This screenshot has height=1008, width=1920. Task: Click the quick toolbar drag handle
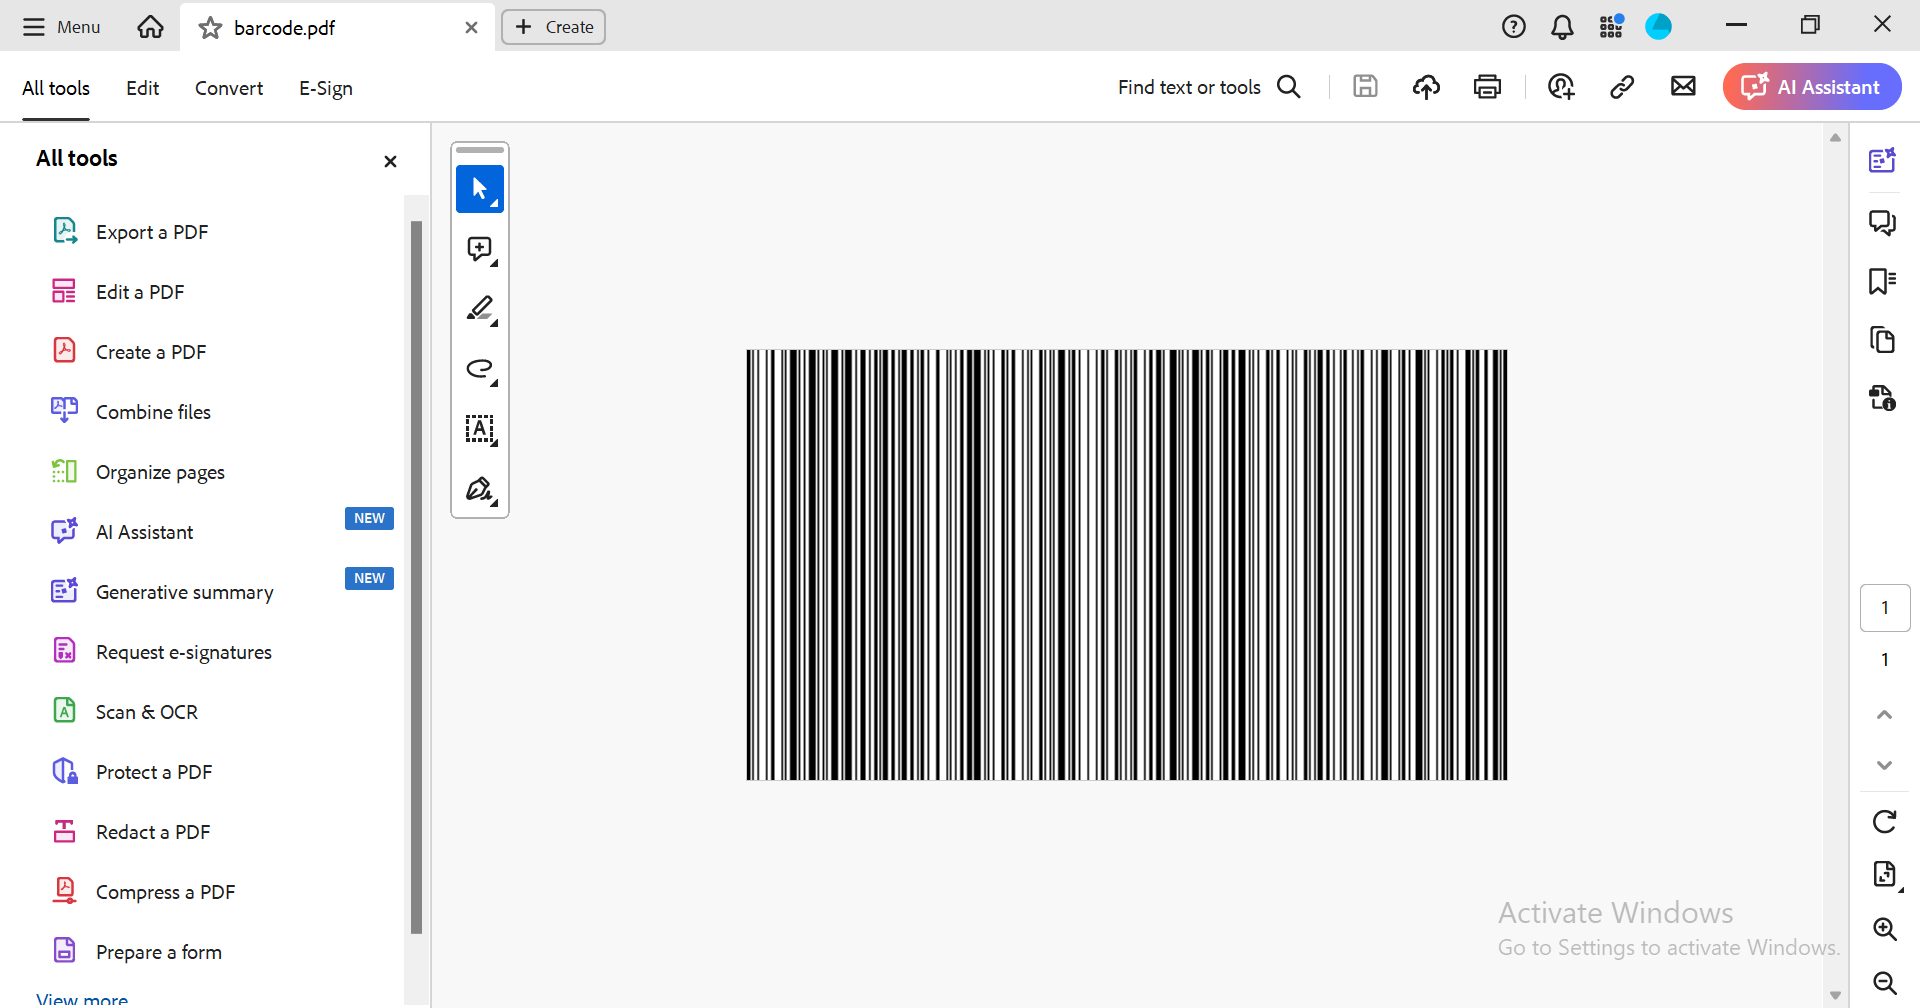pos(480,150)
